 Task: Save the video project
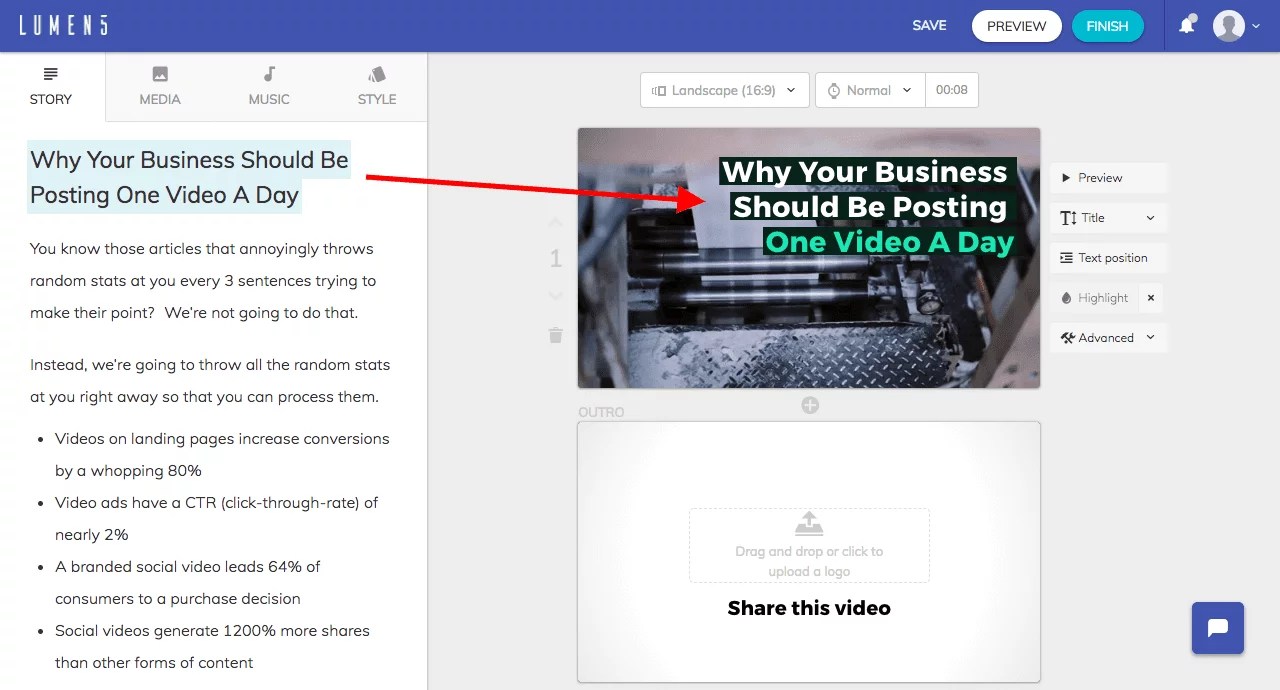pos(929,25)
